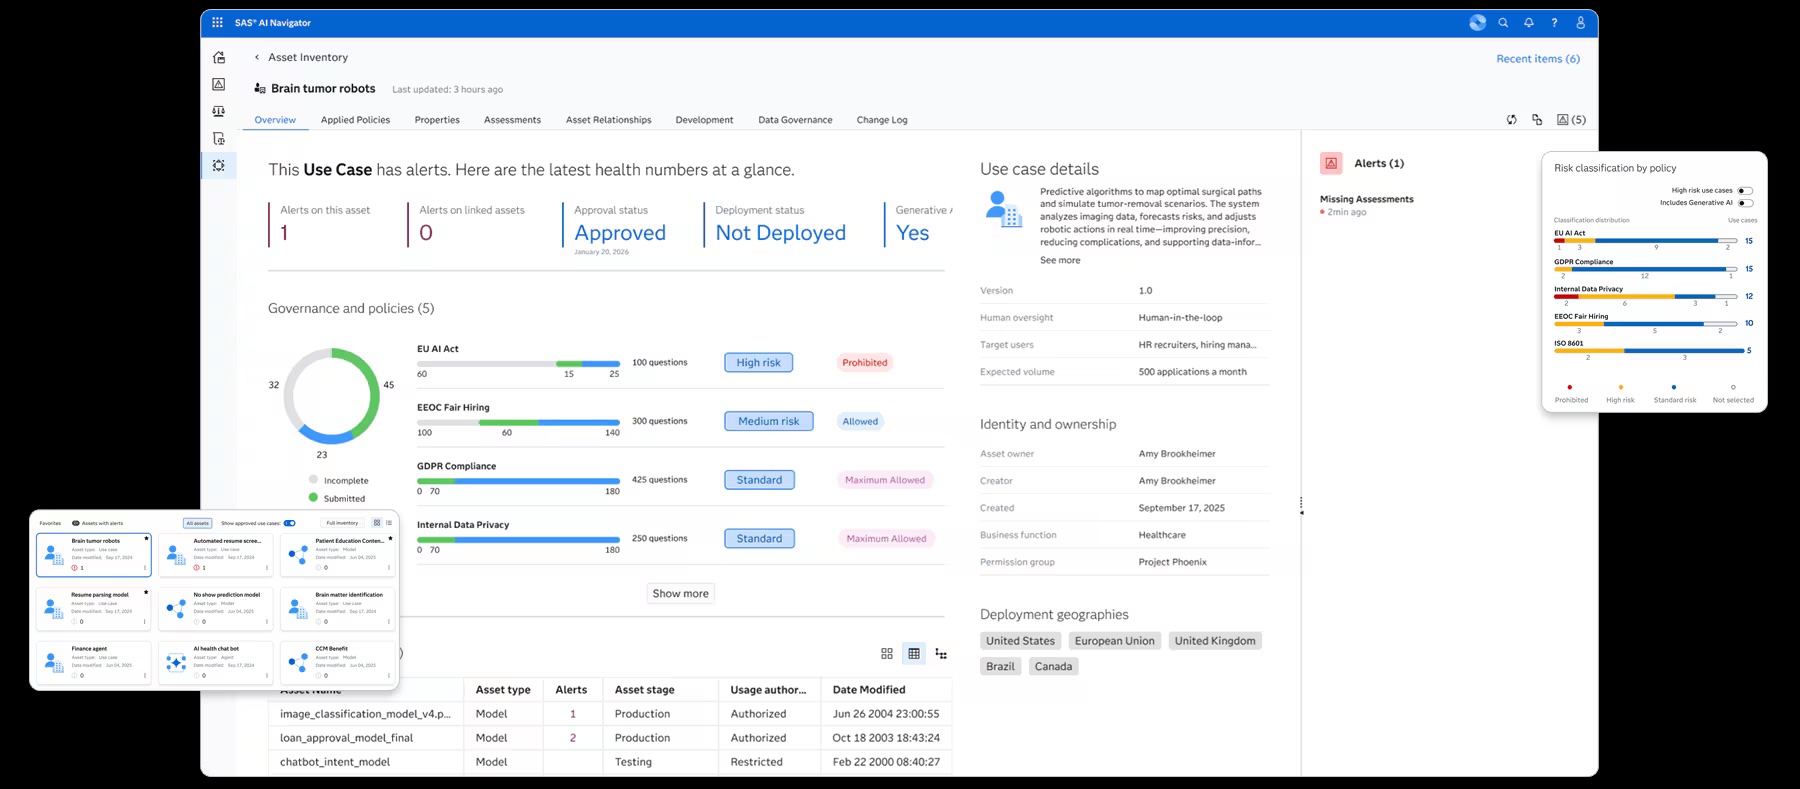1800x789 pixels.
Task: Toggle Show approved use cases switch
Action: (x=290, y=523)
